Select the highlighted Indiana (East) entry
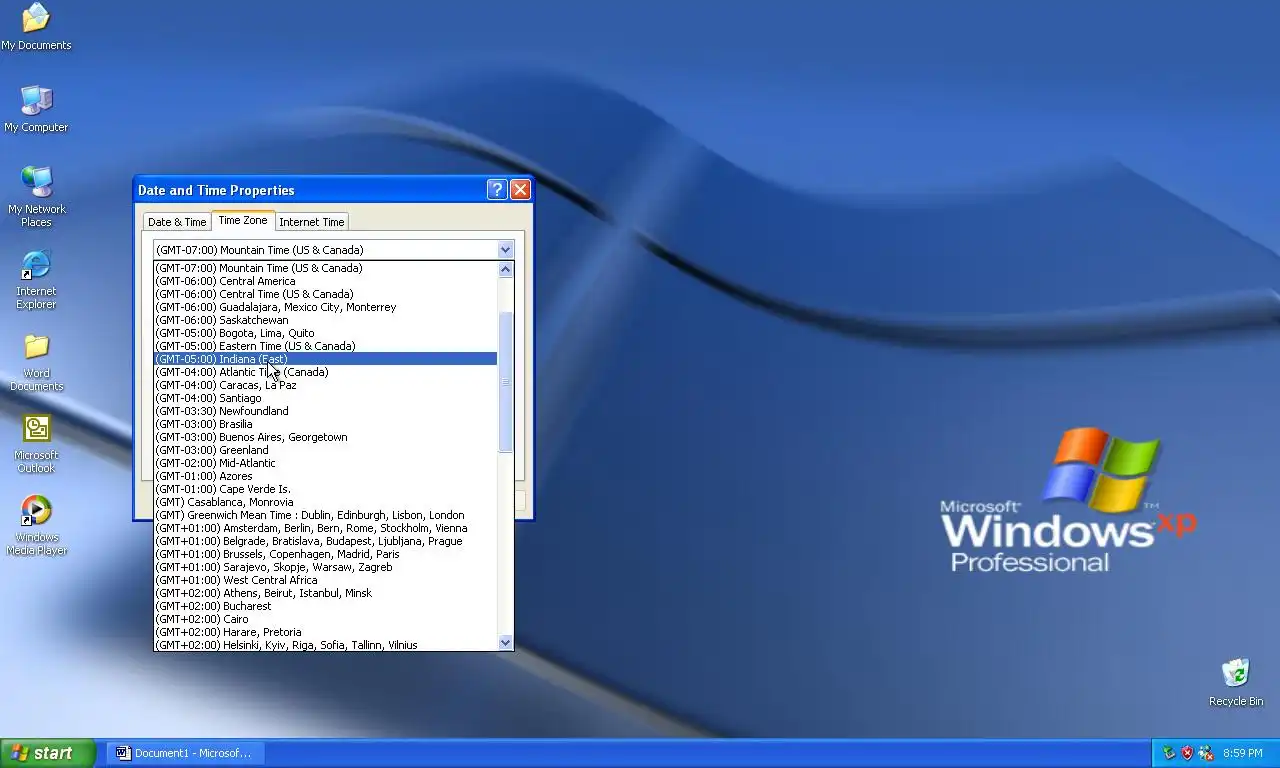Screen dimensions: 1280x768 click(325, 359)
